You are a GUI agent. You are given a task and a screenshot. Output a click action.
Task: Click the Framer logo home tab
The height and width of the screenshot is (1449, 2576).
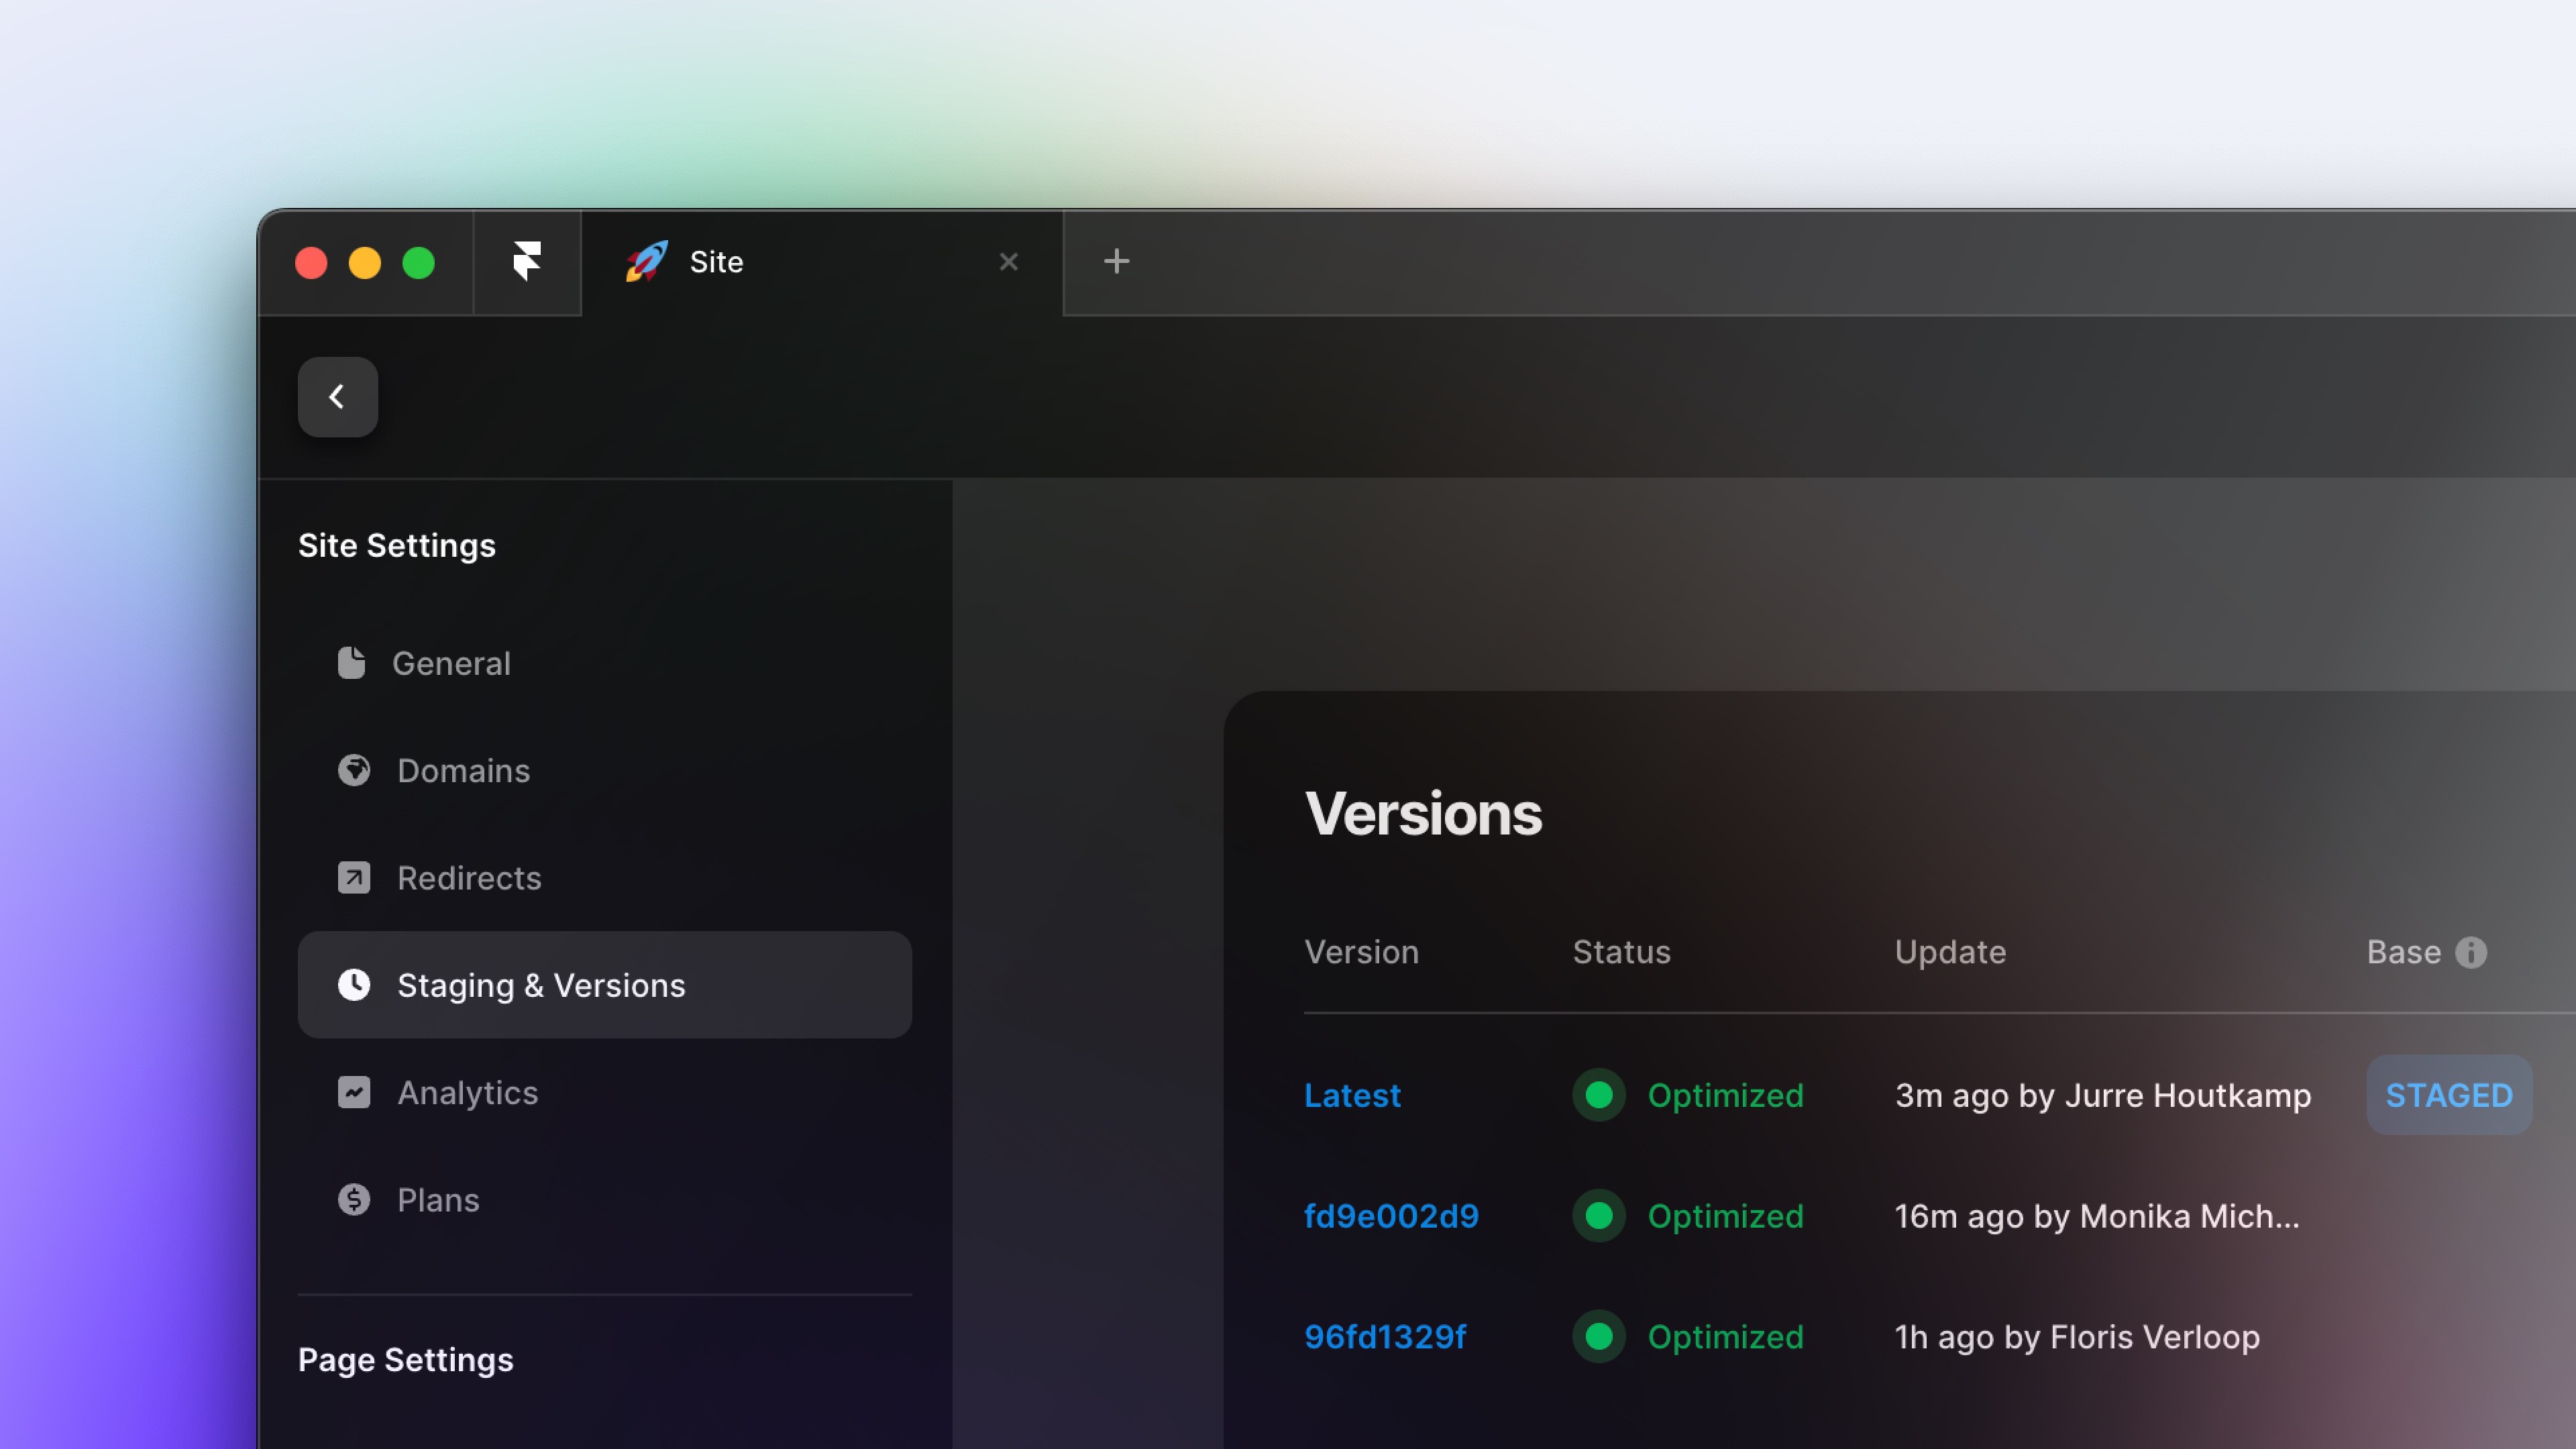[527, 262]
